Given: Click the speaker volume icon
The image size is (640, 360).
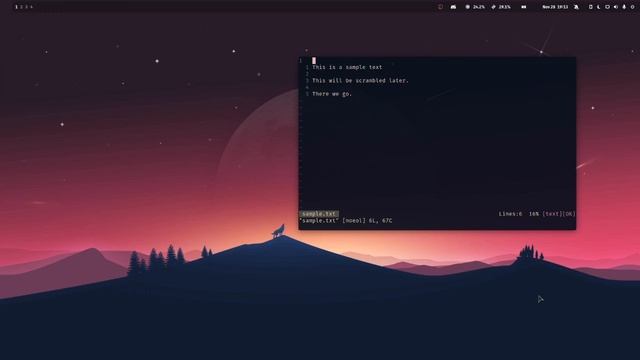Looking at the screenshot, I should 616,7.
